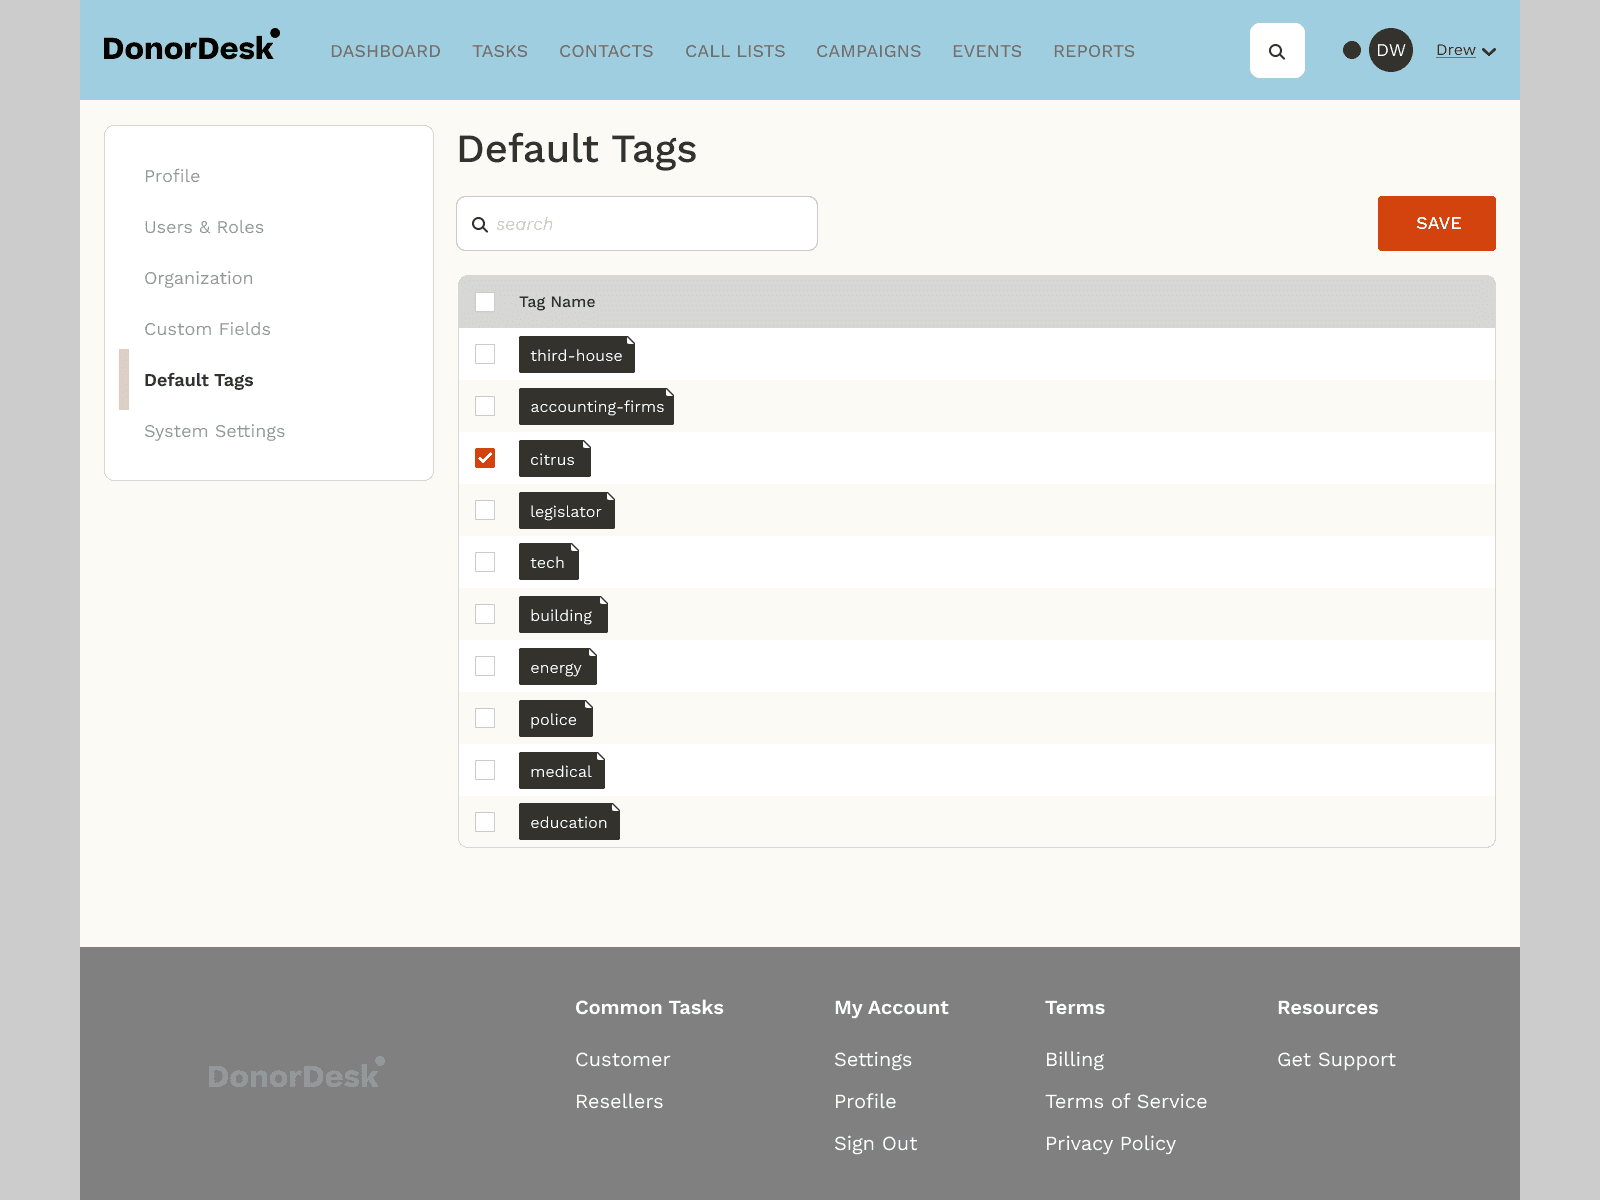The height and width of the screenshot is (1200, 1600).
Task: Open the header search button
Action: pos(1277,51)
